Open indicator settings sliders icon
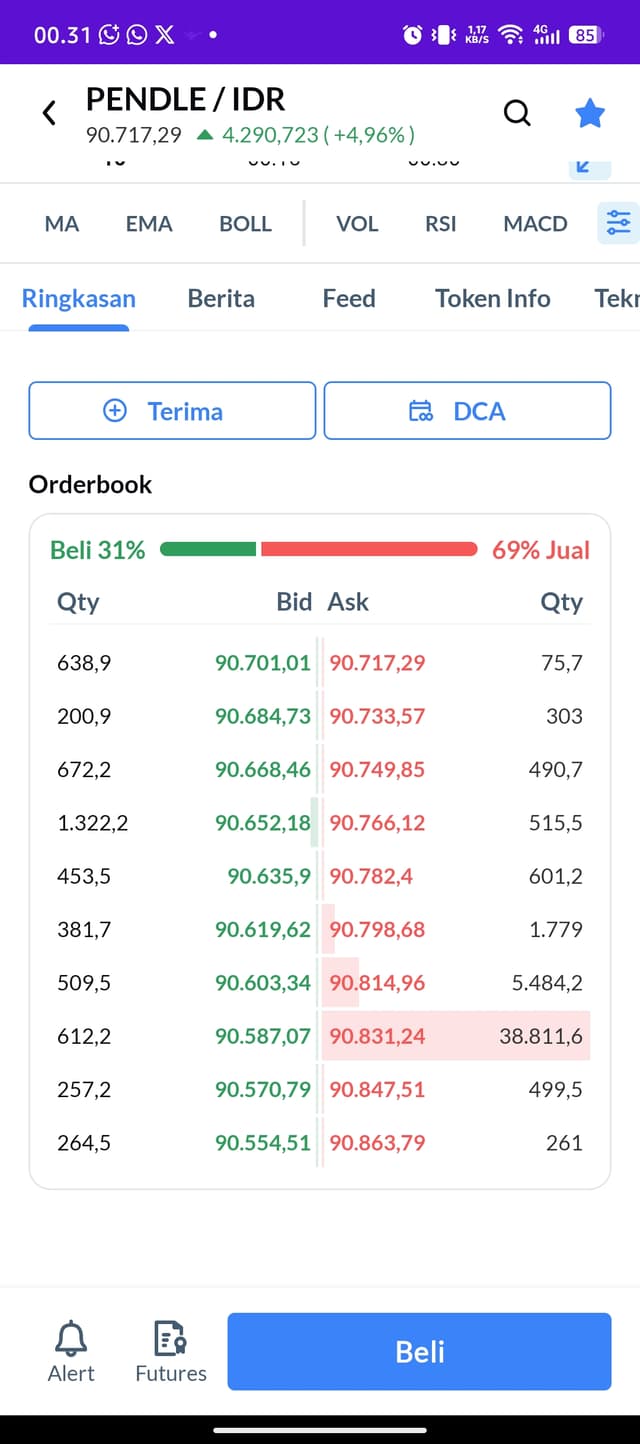Viewport: 640px width, 1444px height. 618,223
